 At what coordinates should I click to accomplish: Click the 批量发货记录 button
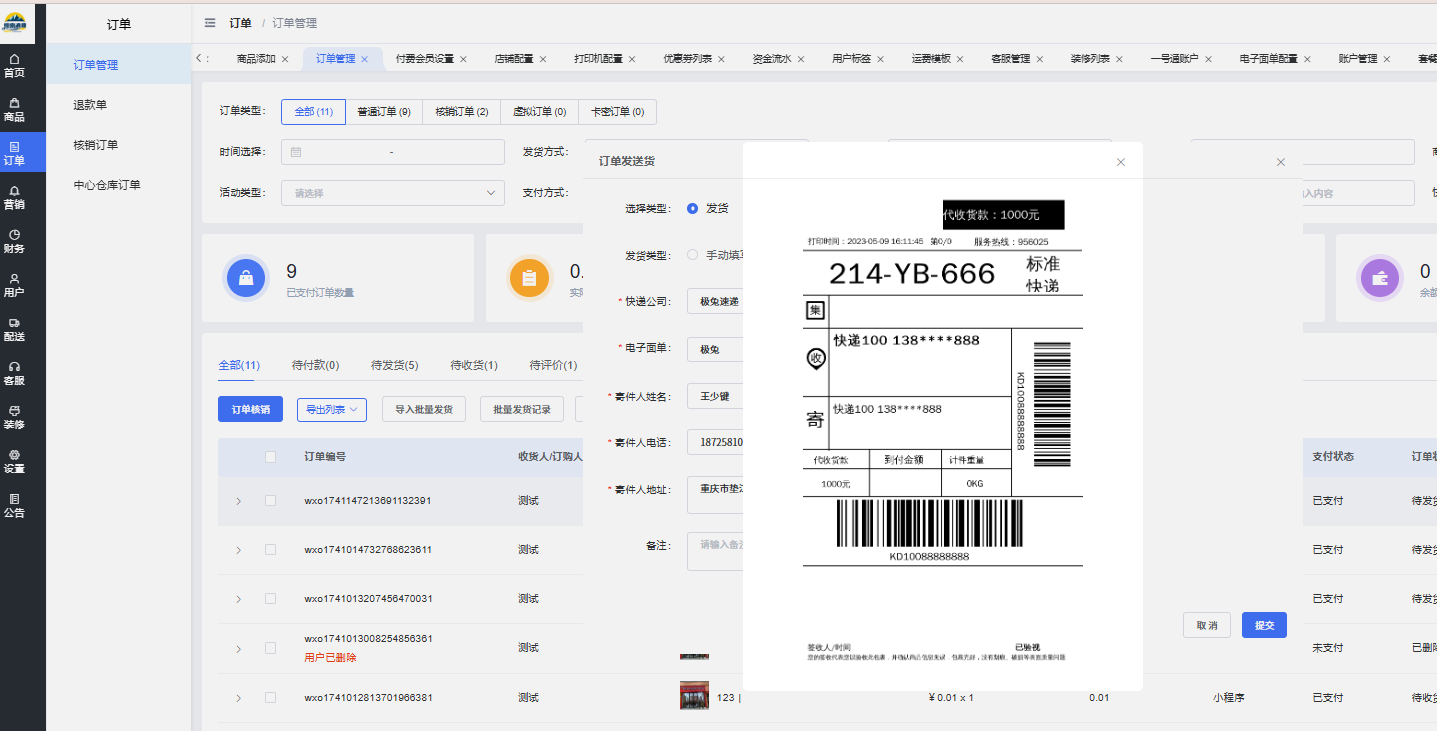coord(522,409)
